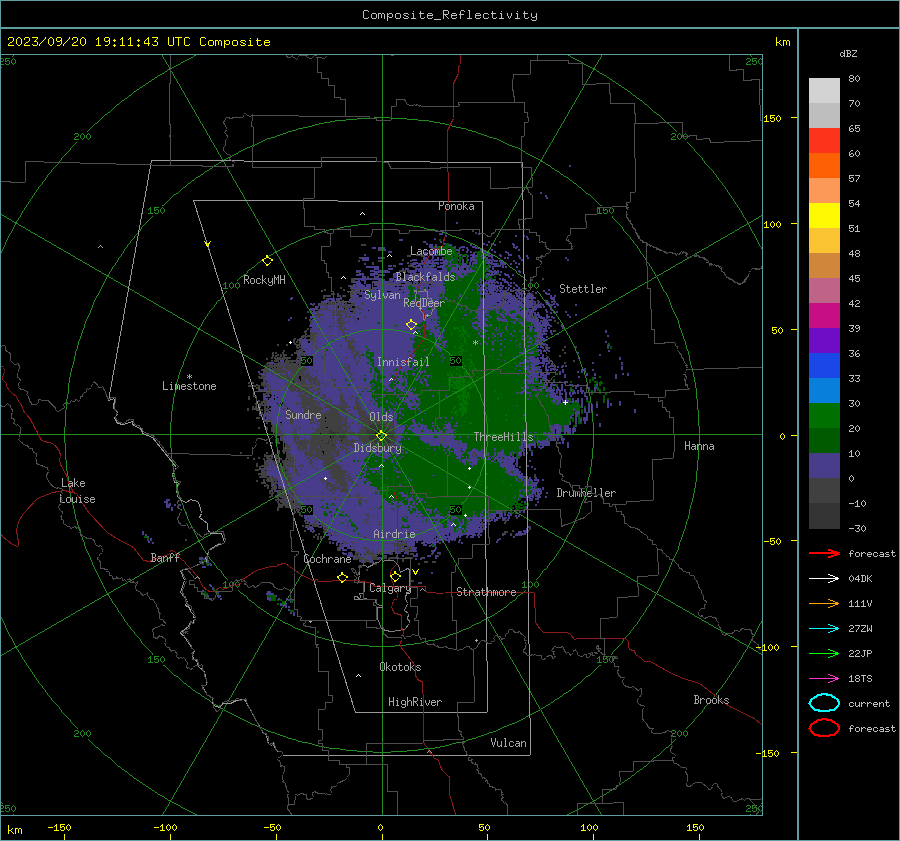Click the Innisfail city label
Image resolution: width=900 pixels, height=841 pixels.
[x=403, y=362]
